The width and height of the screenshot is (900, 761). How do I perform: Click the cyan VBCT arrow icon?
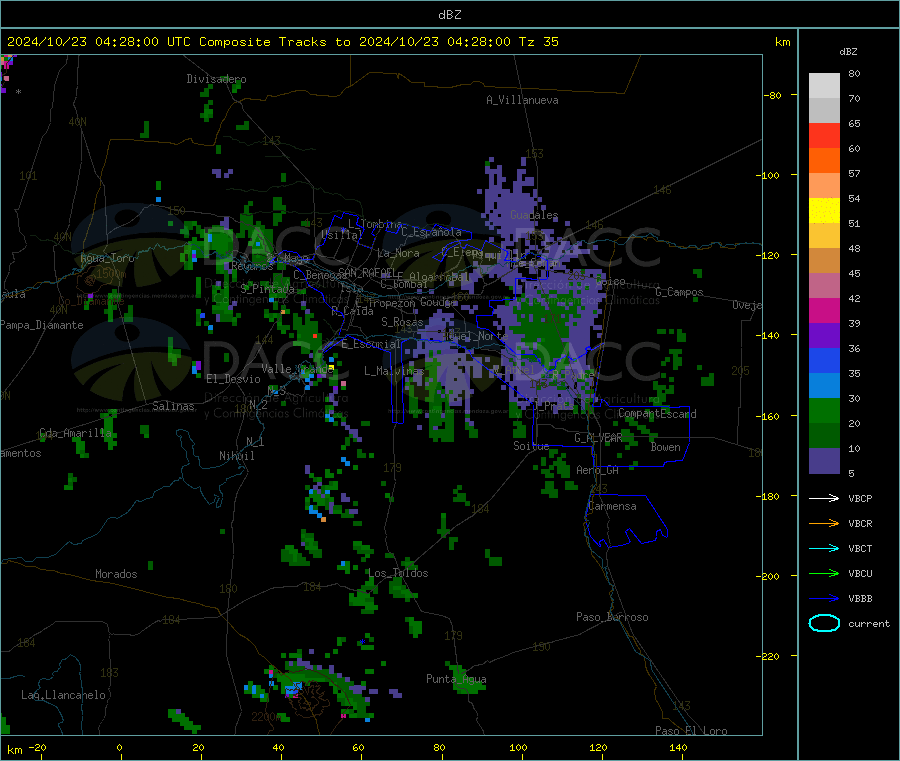[x=824, y=549]
